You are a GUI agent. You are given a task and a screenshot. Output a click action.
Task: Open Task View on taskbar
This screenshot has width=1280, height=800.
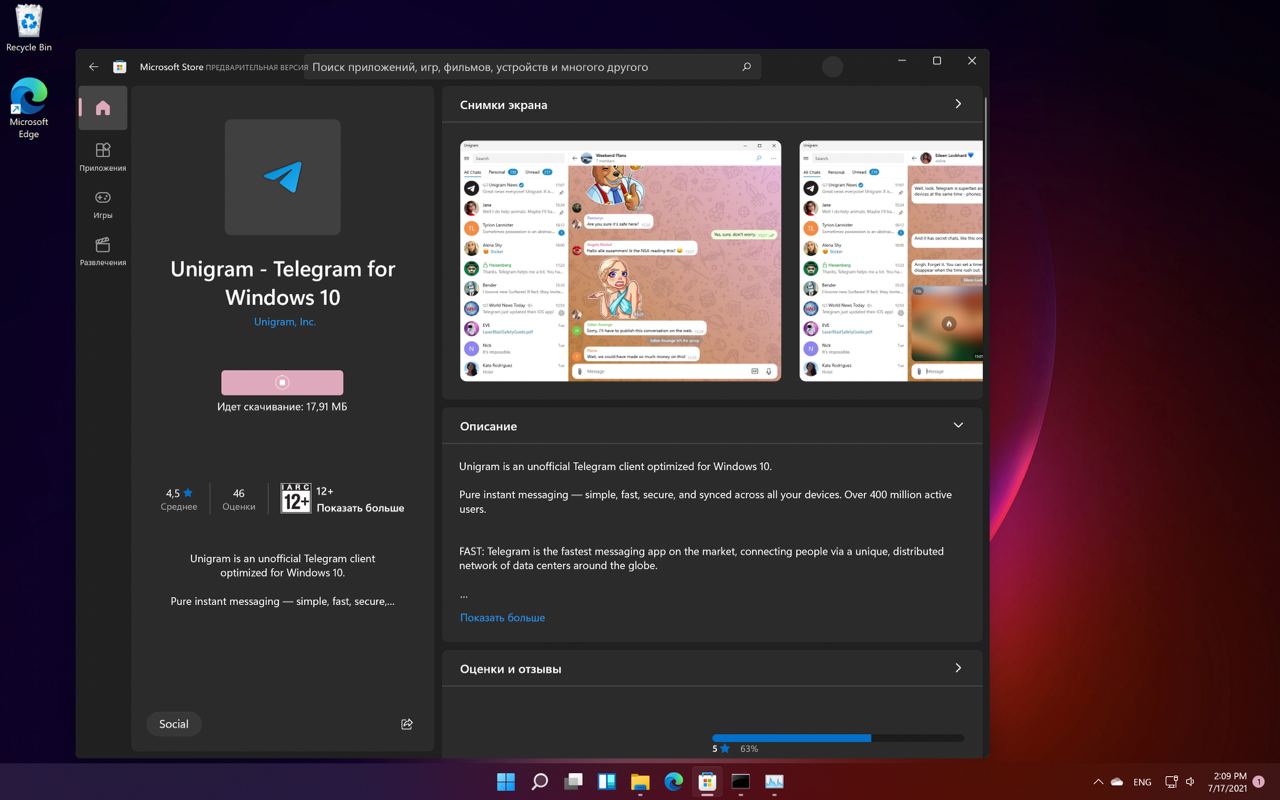pyautogui.click(x=573, y=781)
